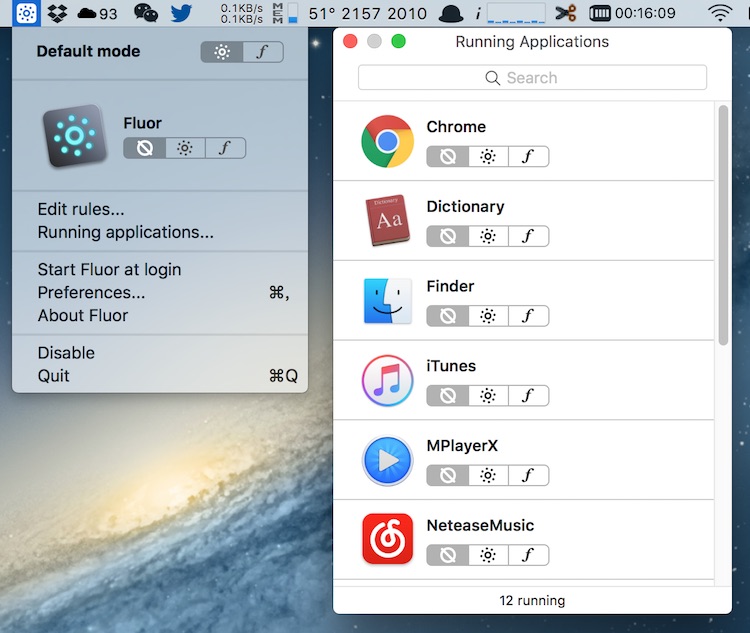This screenshot has width=750, height=633.
Task: Set Chrome to media keys (sun) mode
Action: pos(488,156)
